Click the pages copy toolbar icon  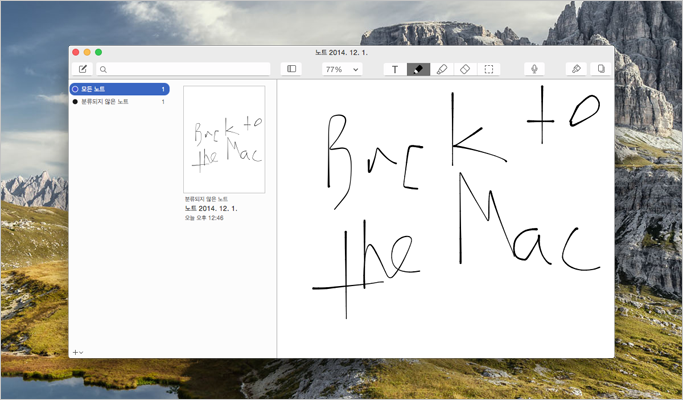pyautogui.click(x=601, y=69)
